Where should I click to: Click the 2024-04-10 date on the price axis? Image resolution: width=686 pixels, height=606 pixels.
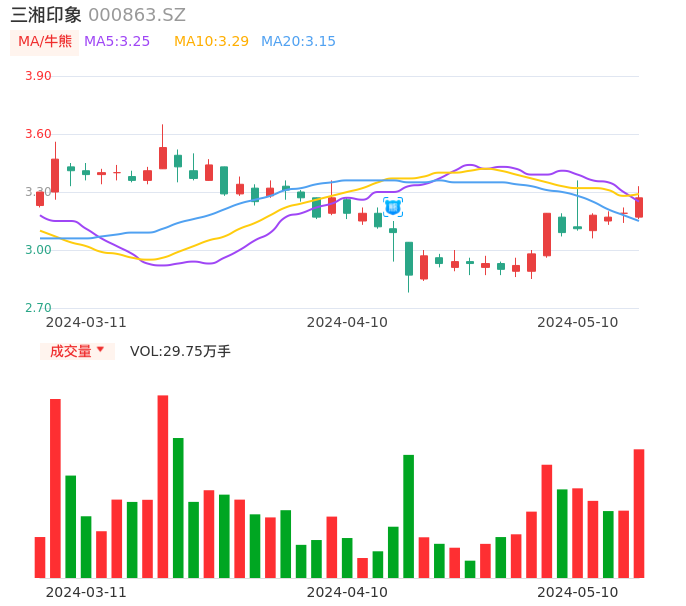click(347, 322)
